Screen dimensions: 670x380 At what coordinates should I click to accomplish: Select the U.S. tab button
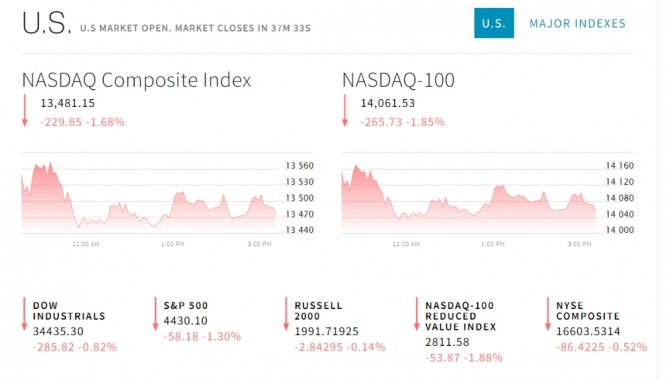[x=494, y=23]
